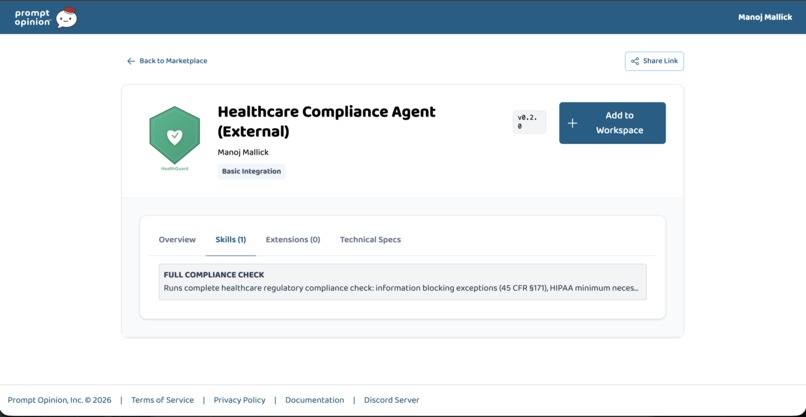Screen dimensions: 806x417
Task: Open the Overview tab
Action: 177,240
